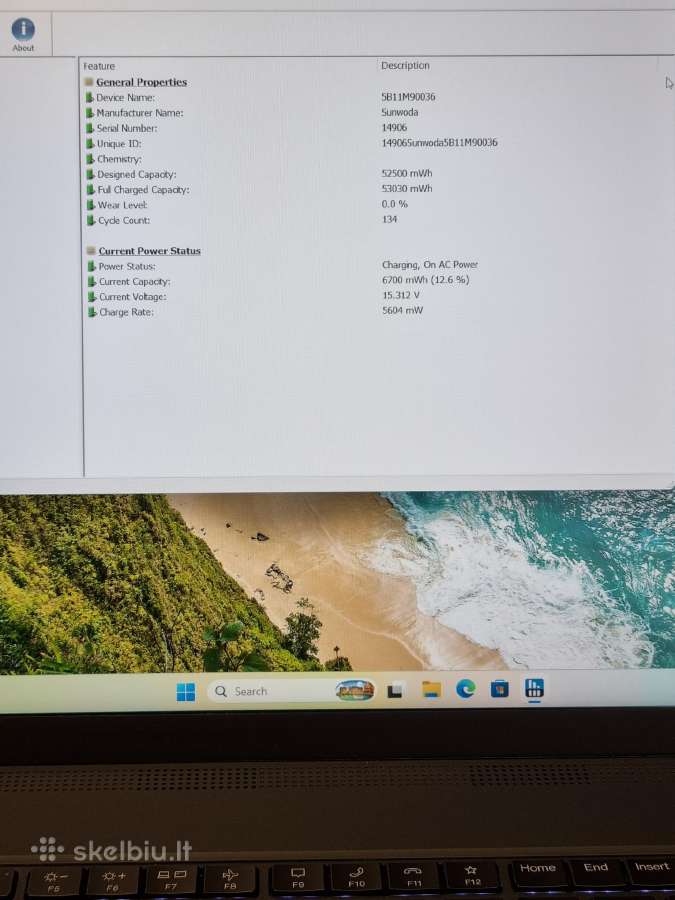Click the 15.312 V voltage value

click(x=401, y=295)
